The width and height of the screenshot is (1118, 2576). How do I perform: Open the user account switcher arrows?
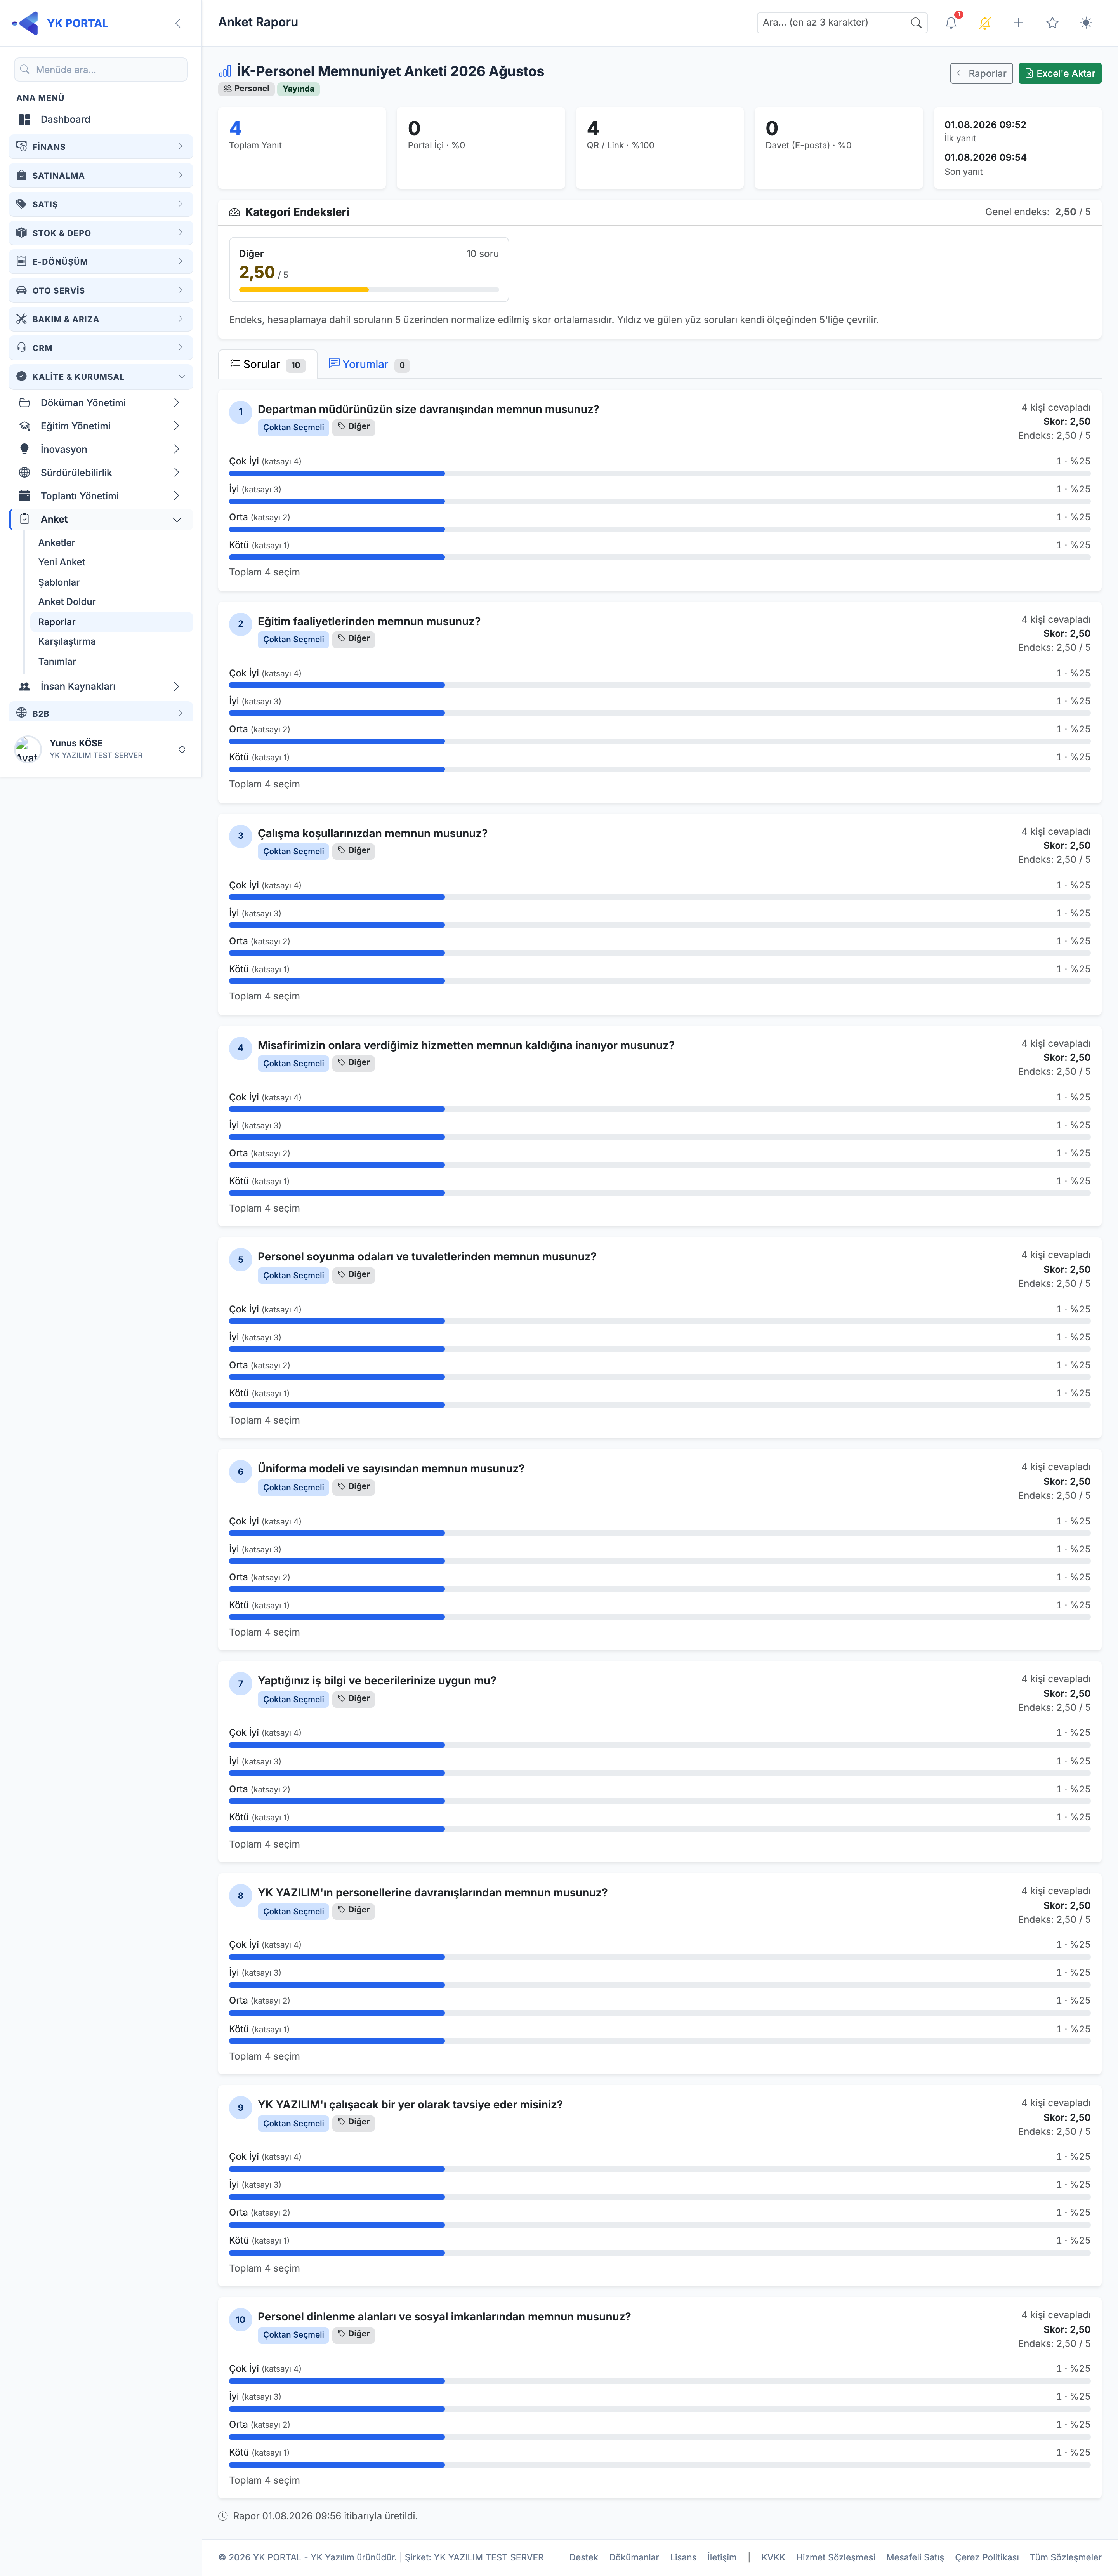[182, 750]
